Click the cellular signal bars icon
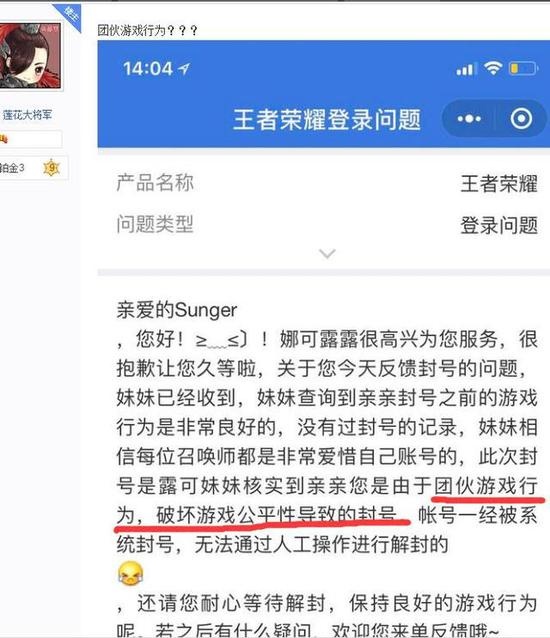 point(467,70)
